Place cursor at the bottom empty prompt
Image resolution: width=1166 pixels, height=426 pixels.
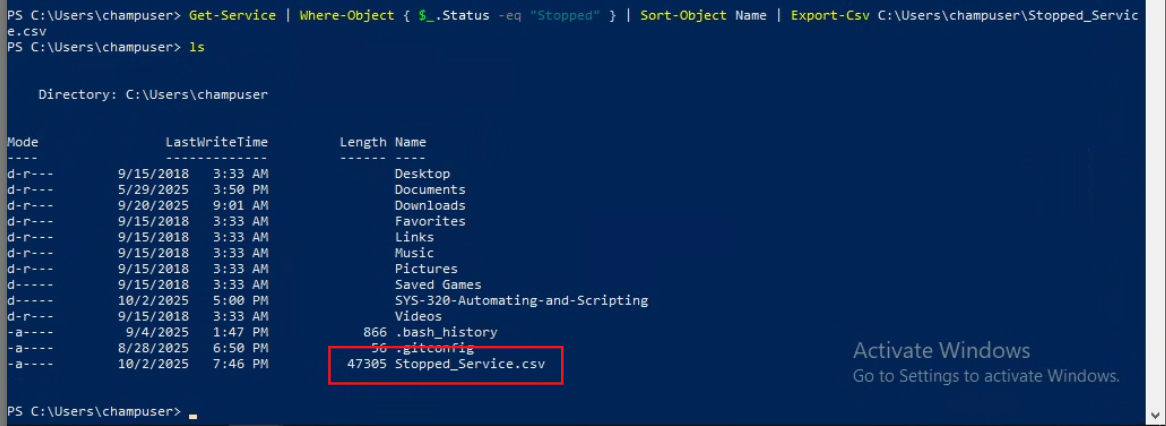click(193, 412)
